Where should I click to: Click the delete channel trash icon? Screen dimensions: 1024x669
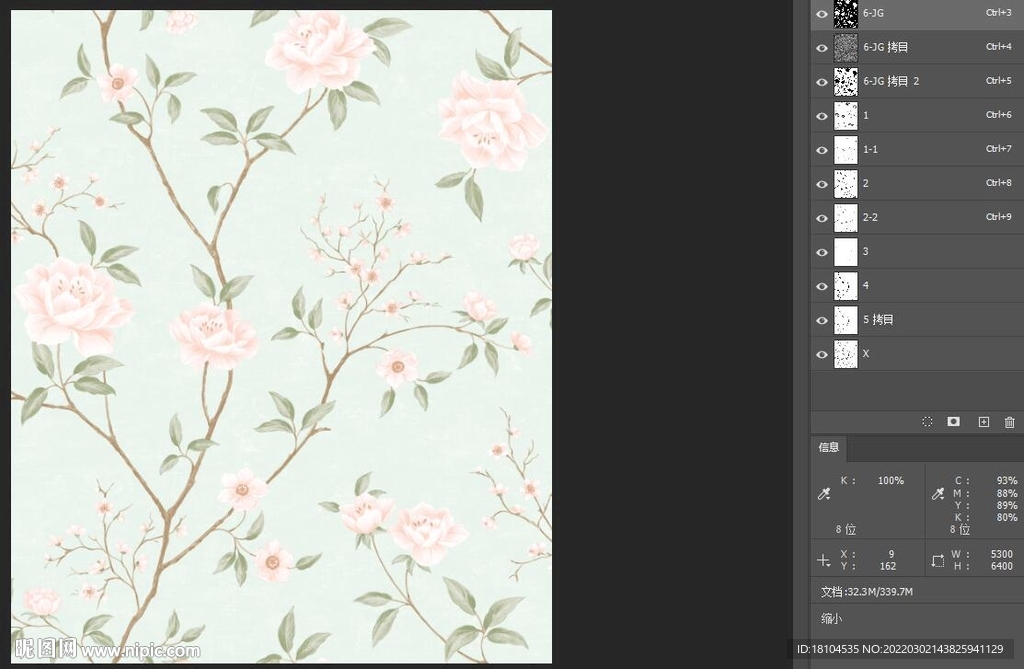click(x=1009, y=422)
